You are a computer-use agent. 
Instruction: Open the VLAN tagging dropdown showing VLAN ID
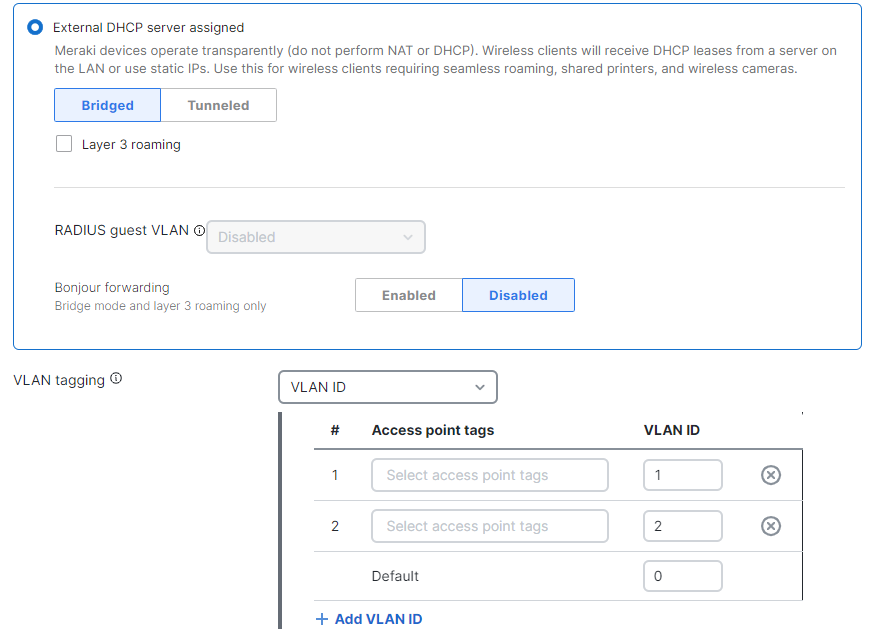click(388, 387)
